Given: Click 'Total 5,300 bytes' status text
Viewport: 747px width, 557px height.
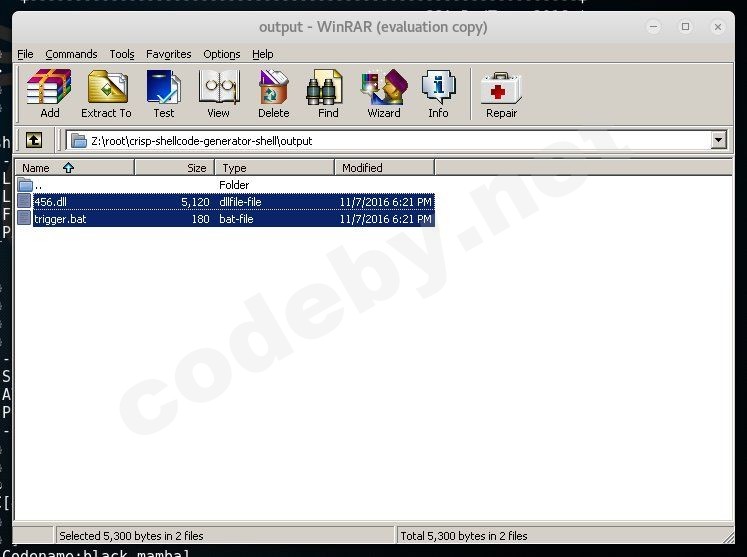Looking at the screenshot, I should 464,536.
